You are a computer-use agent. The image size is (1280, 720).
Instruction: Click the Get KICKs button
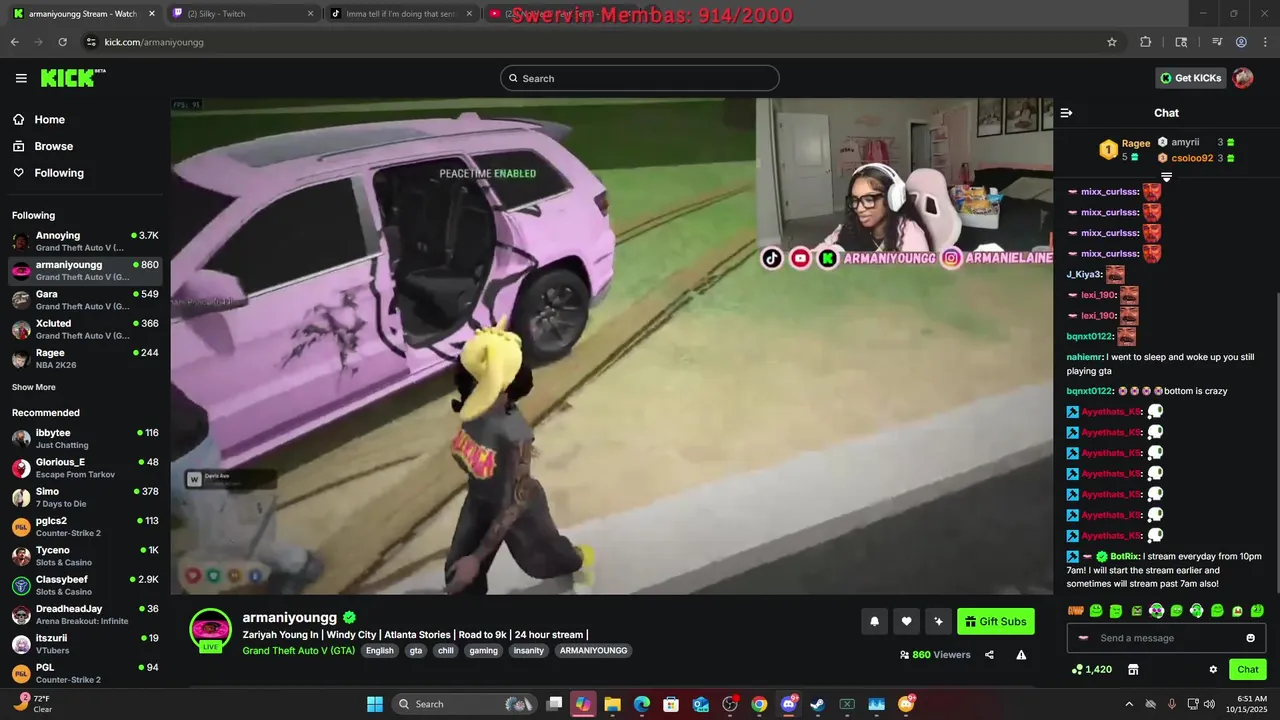click(x=1190, y=78)
